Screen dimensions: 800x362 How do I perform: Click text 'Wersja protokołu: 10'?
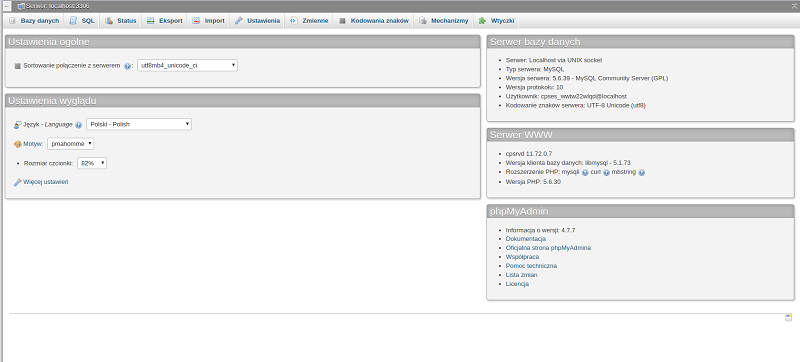pyautogui.click(x=534, y=88)
